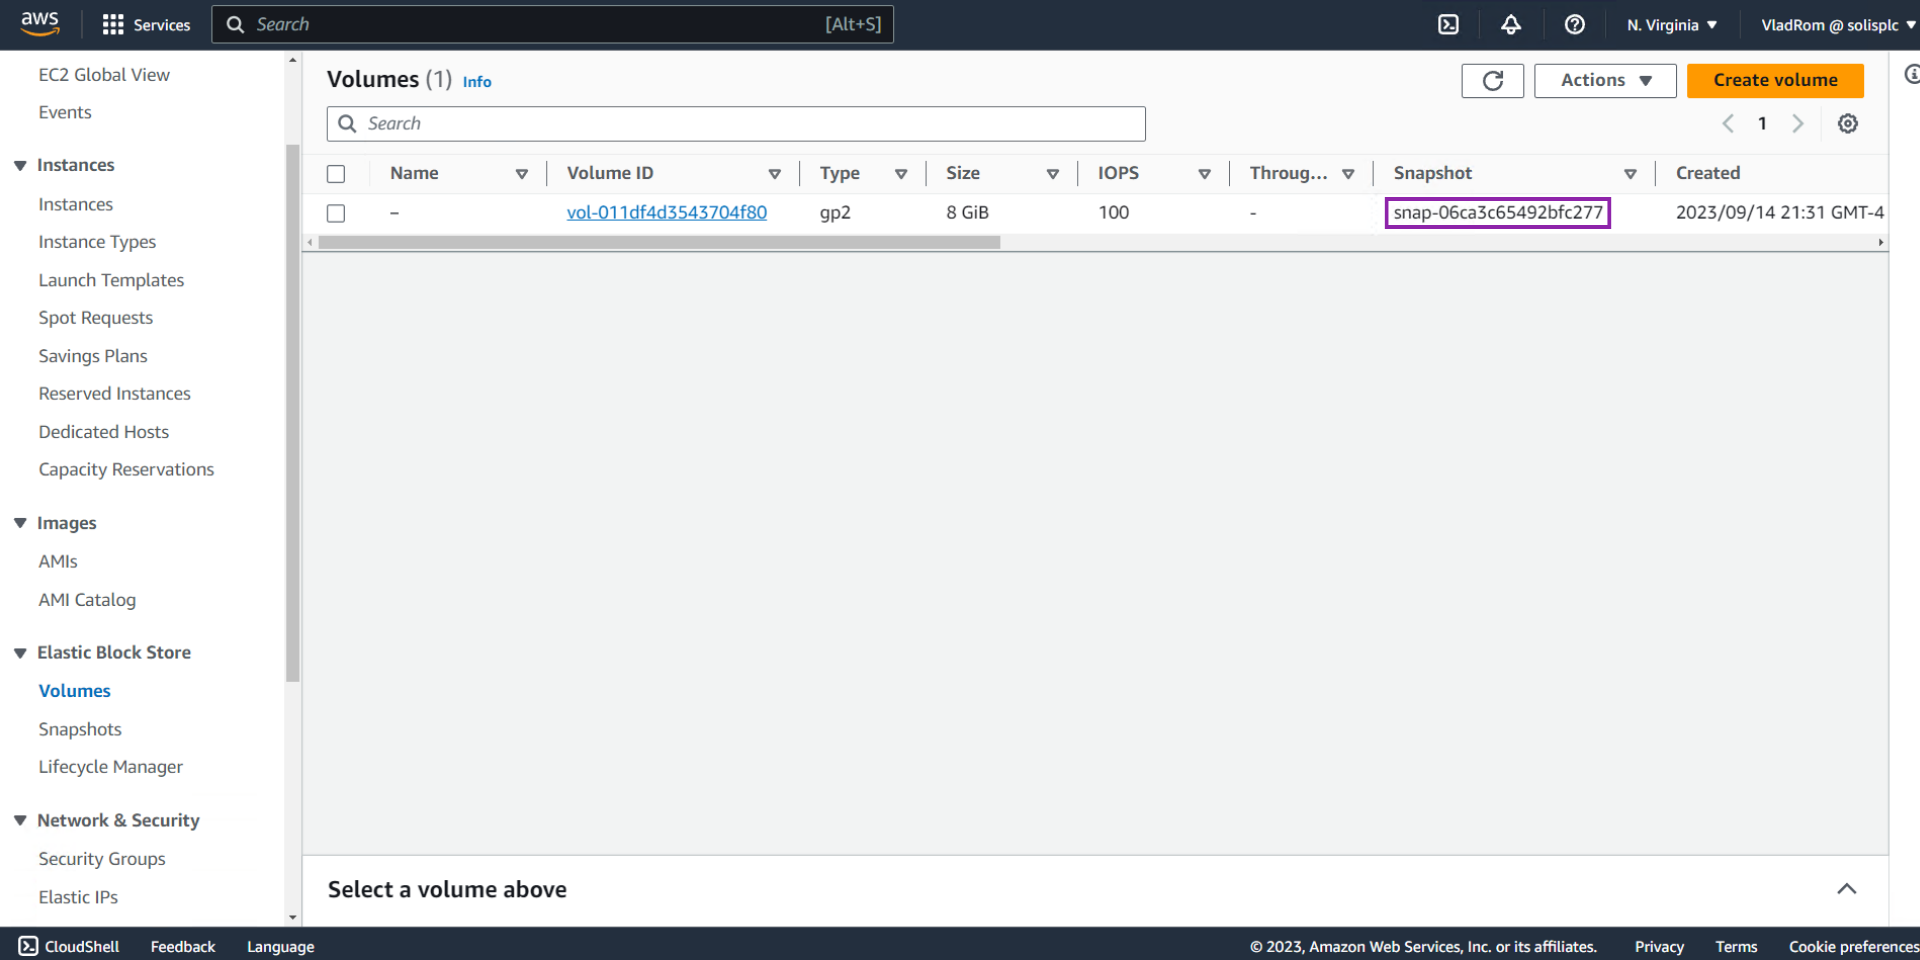Viewport: 1920px width, 960px height.
Task: Collapse the Instances section in the sidebar
Action: coord(22,165)
